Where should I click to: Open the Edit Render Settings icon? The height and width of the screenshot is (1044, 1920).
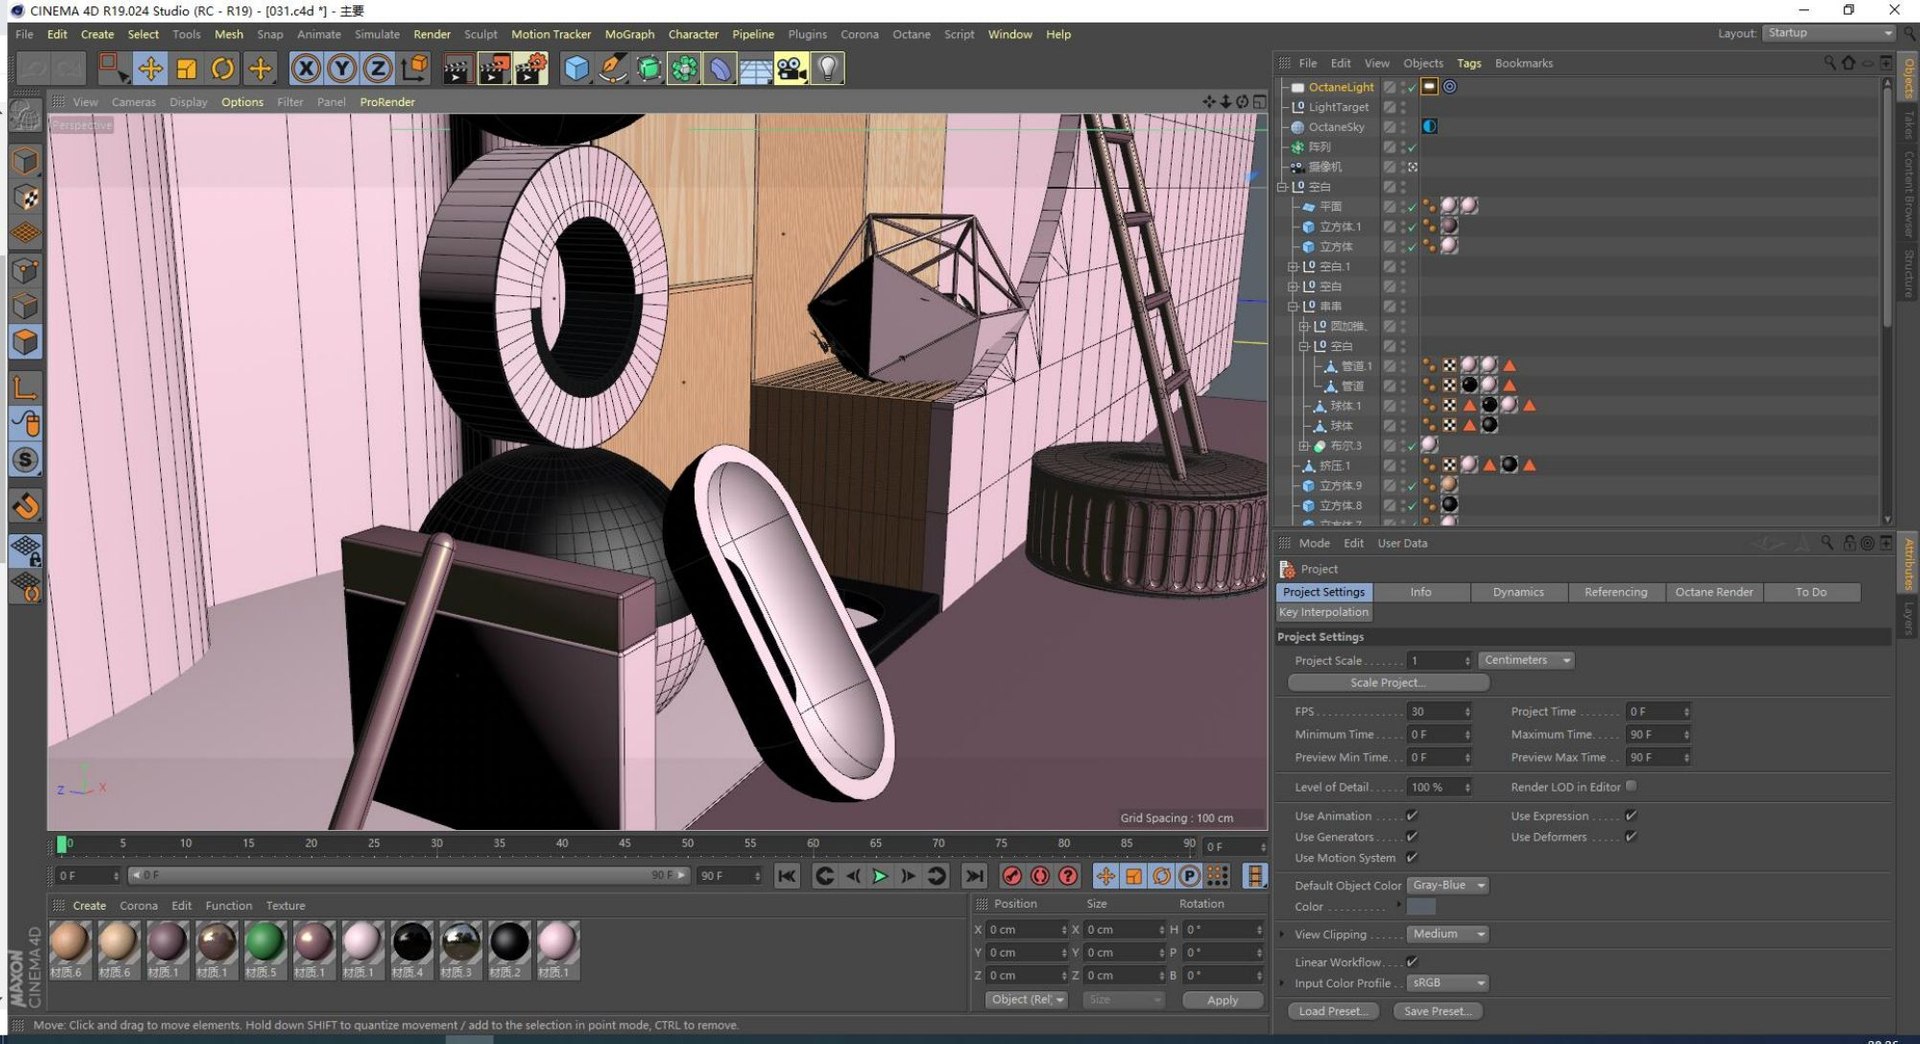point(530,69)
